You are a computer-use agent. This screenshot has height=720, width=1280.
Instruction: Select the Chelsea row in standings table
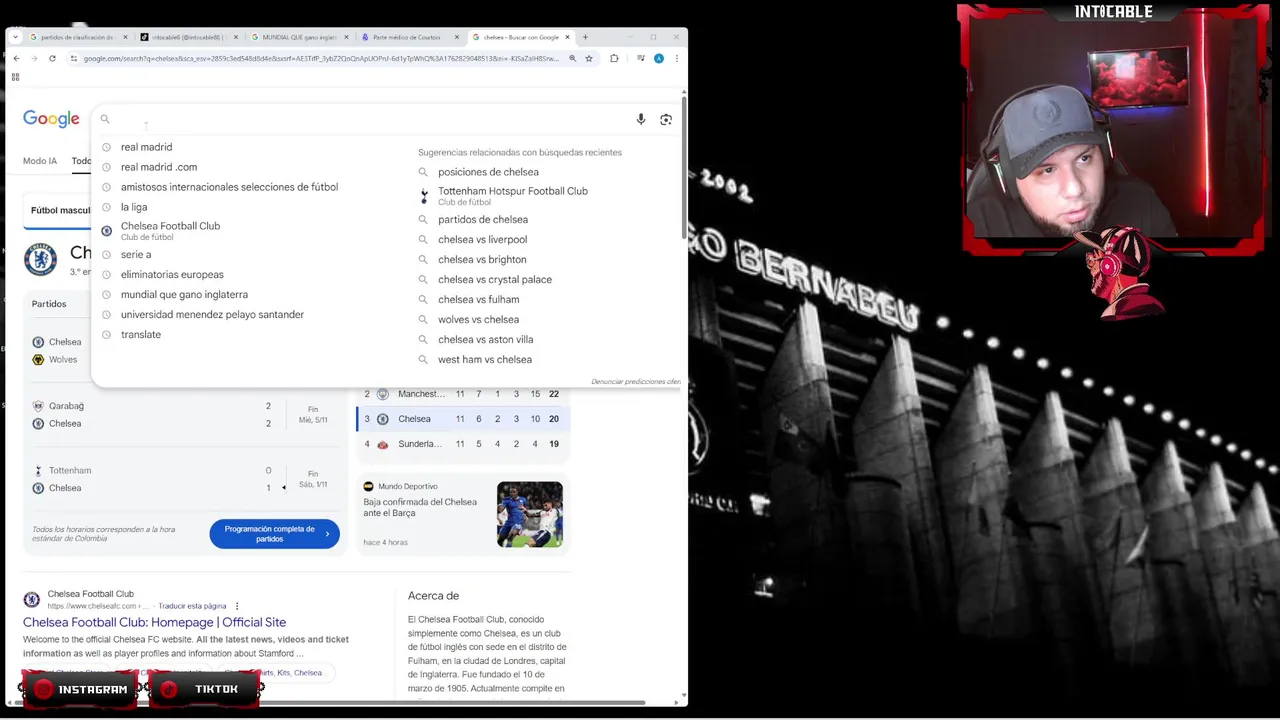[463, 419]
